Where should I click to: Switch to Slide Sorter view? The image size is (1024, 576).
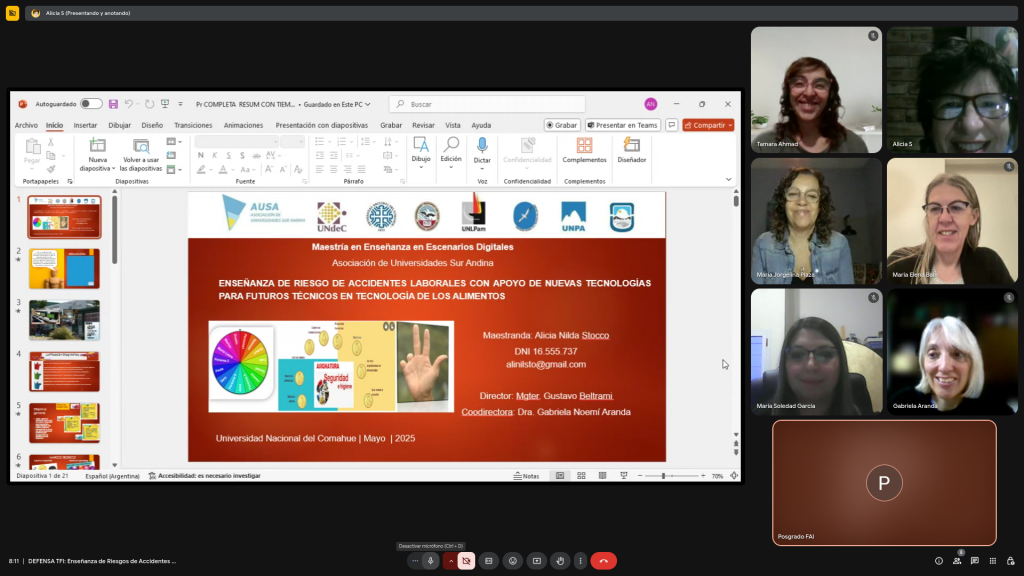tap(581, 476)
